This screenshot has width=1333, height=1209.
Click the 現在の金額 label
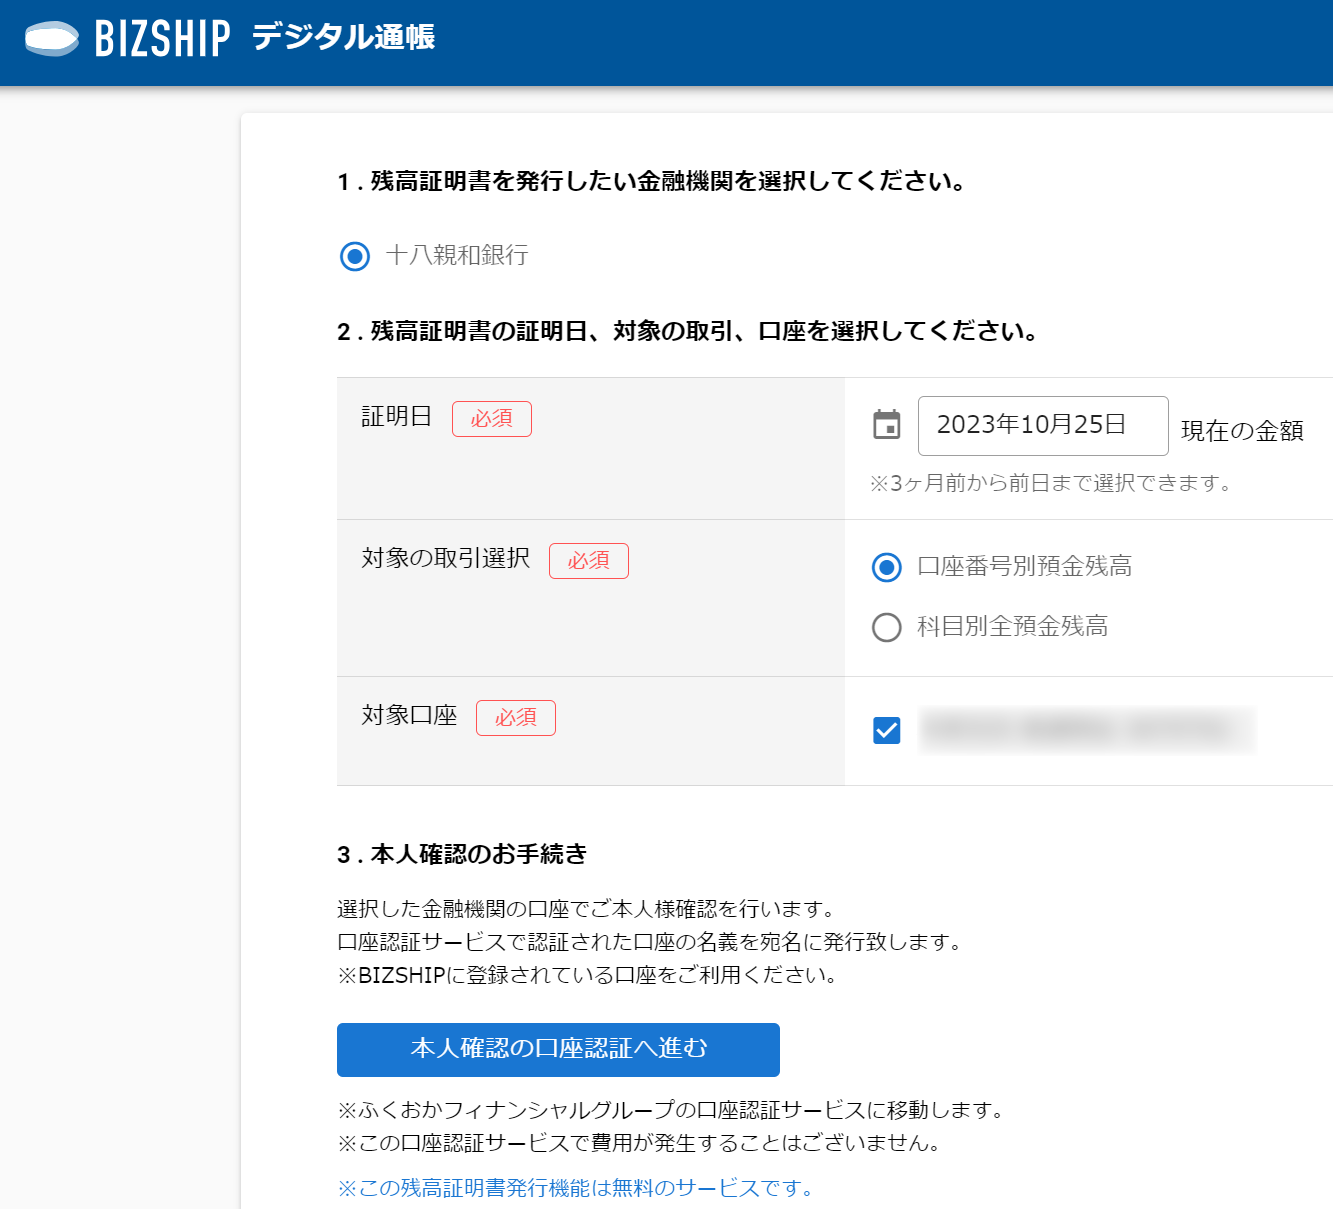coord(1243,431)
